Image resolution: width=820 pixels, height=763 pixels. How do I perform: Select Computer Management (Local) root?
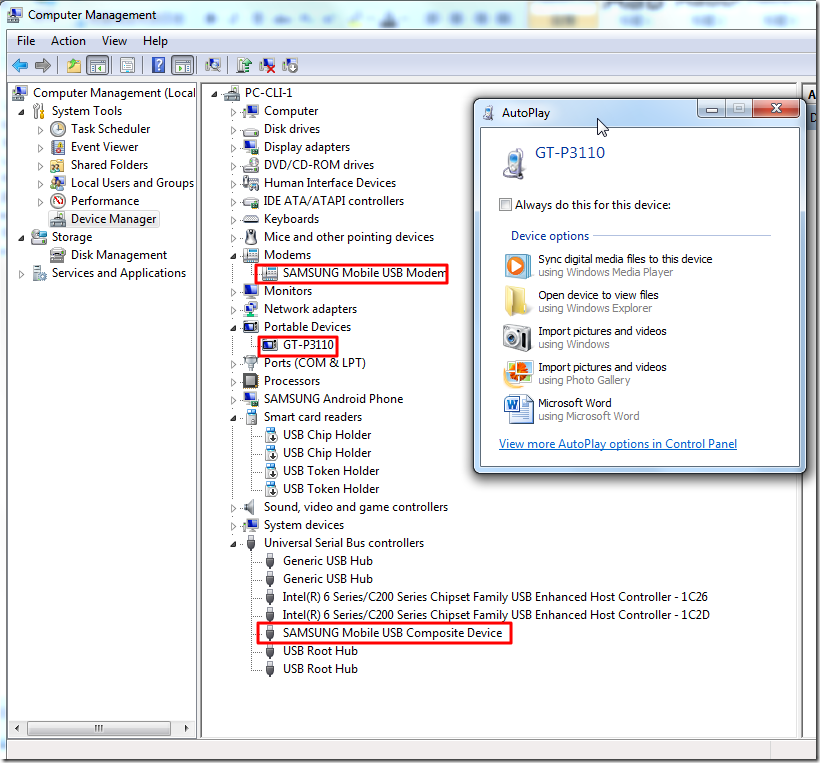[114, 93]
